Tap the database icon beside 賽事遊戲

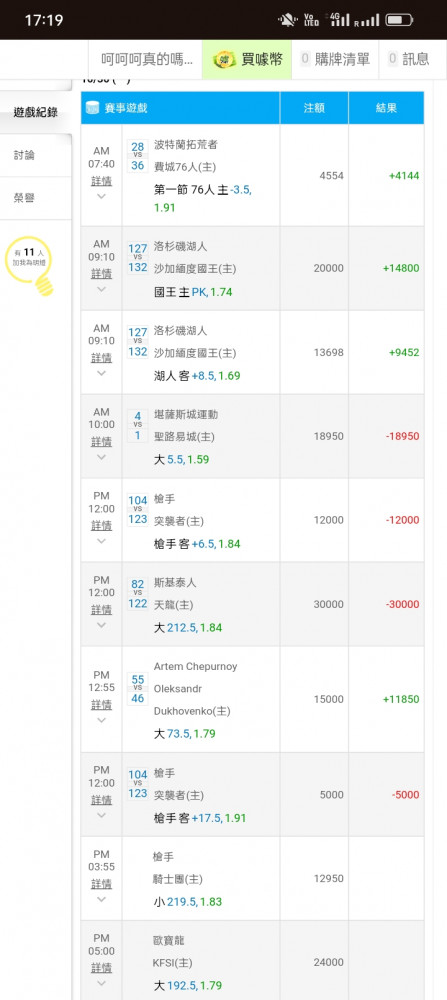[93, 108]
